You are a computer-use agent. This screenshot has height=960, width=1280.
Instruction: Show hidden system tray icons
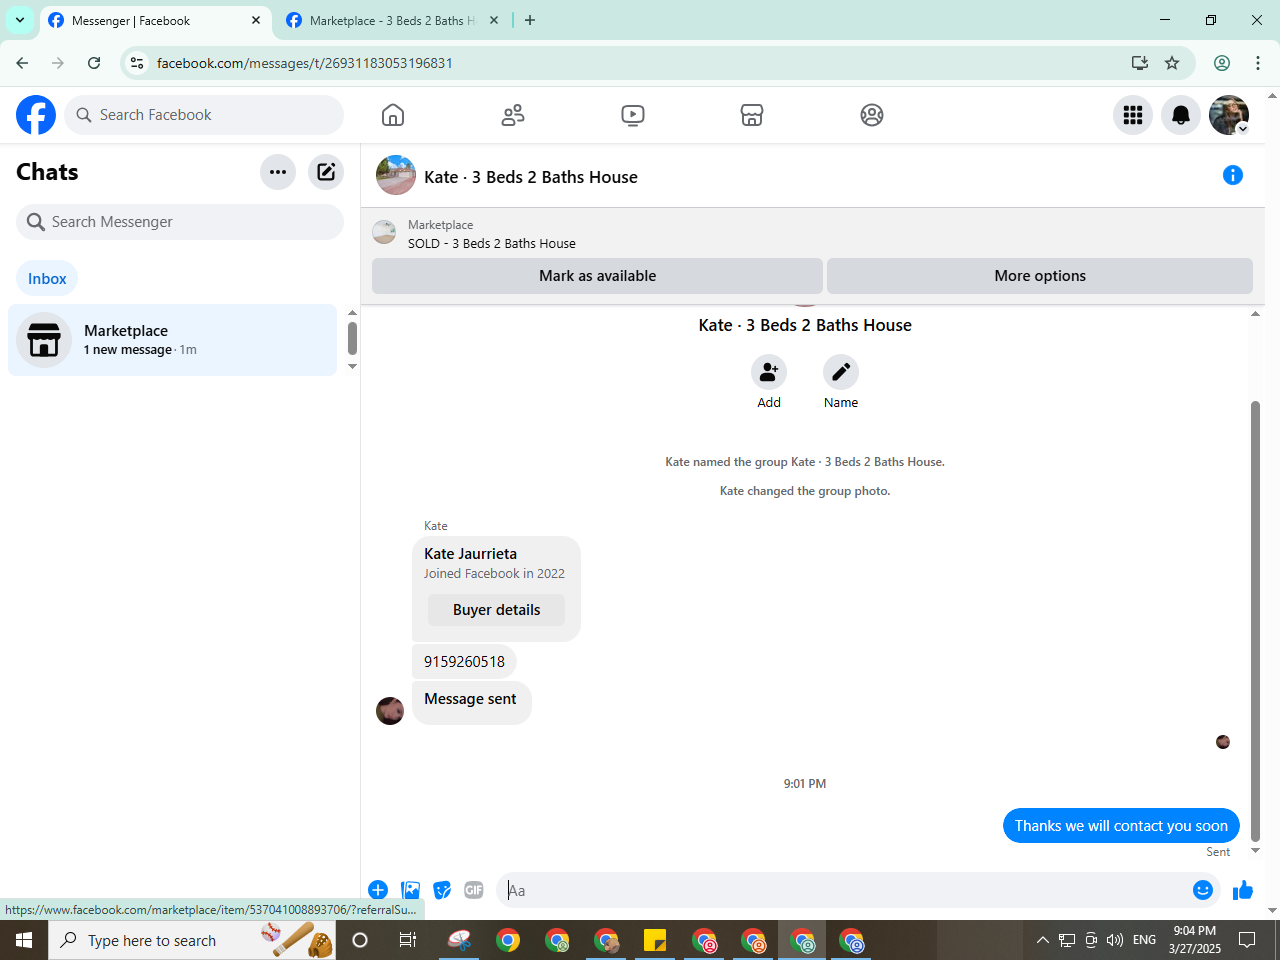pyautogui.click(x=1042, y=940)
